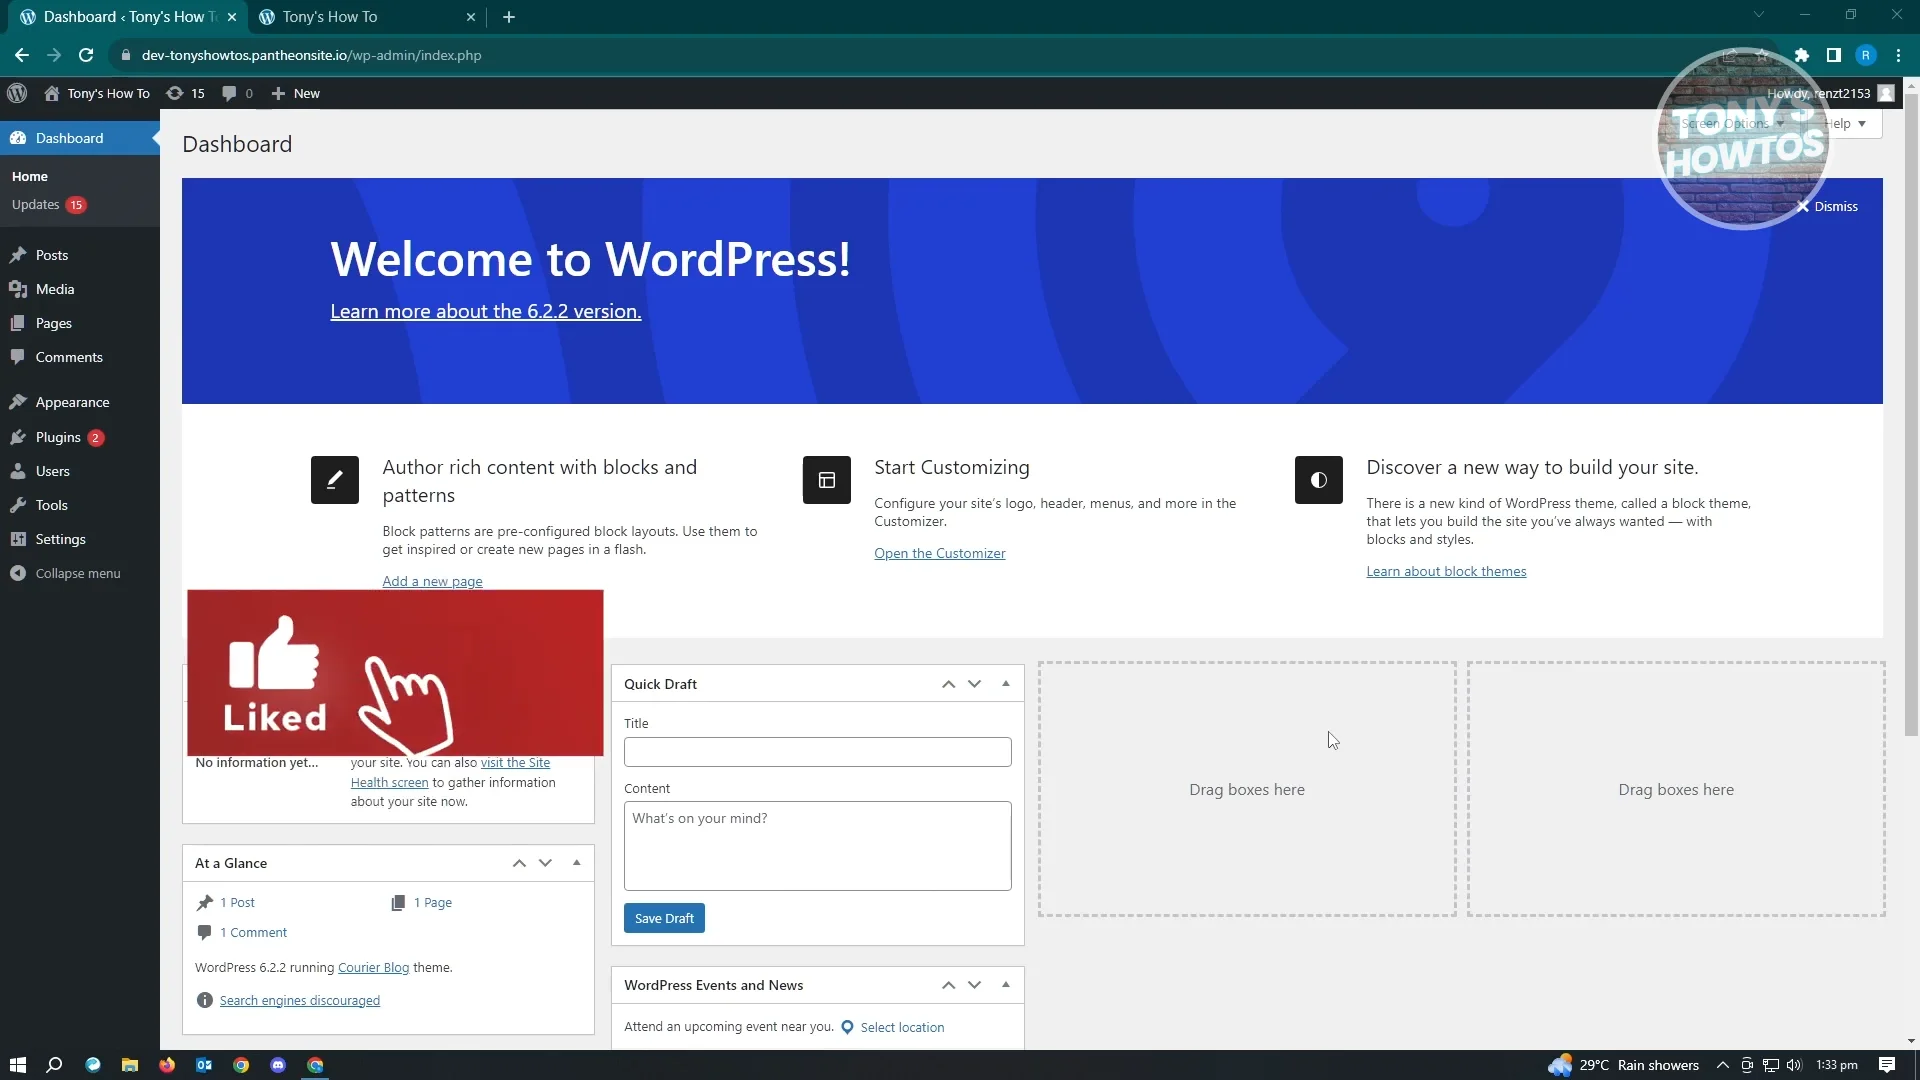Launch Firefox from the taskbar

pyautogui.click(x=167, y=1064)
